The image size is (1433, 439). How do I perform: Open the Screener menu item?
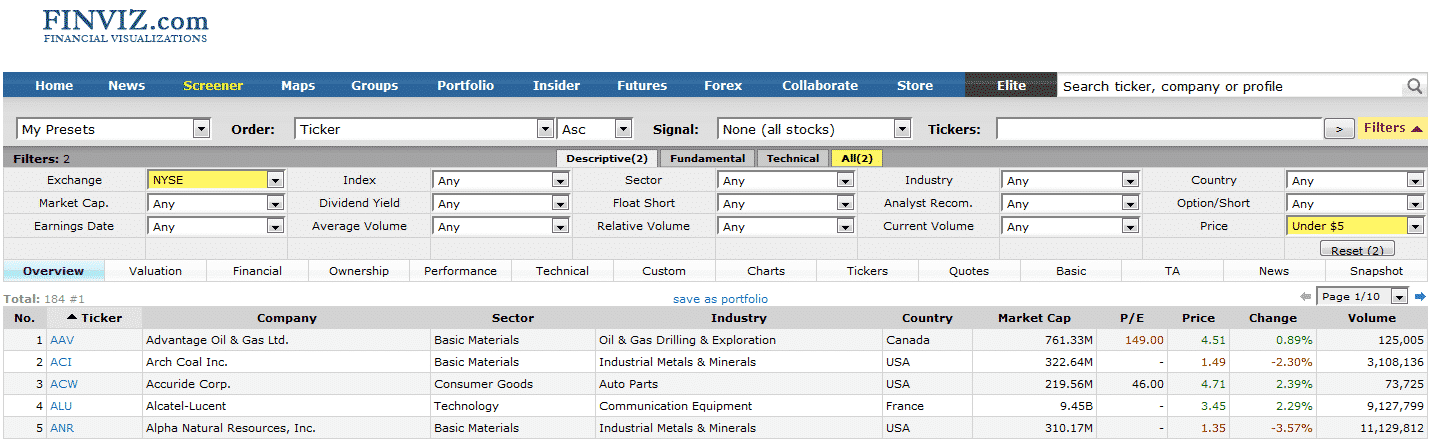[213, 86]
